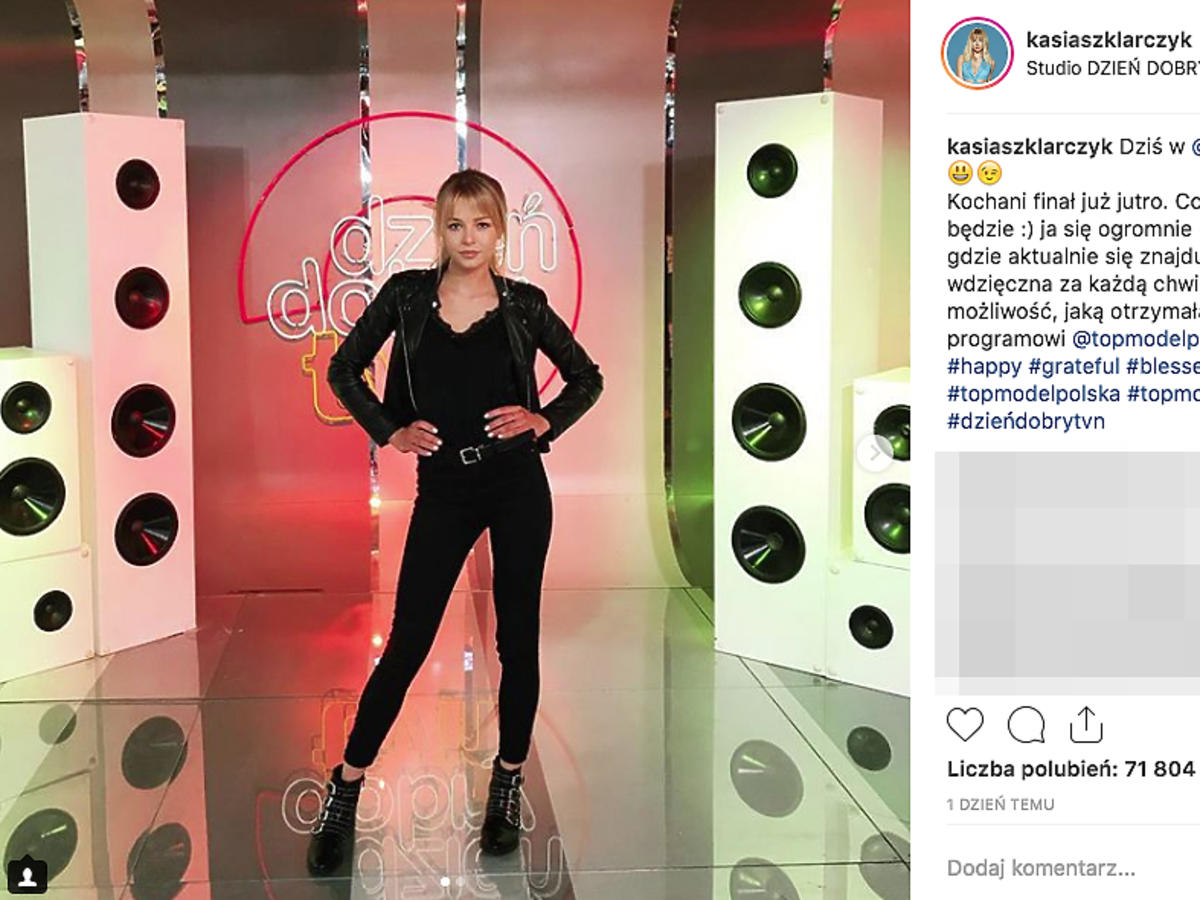Open the kasiaszklarczyk username in the post header
This screenshot has width=1200, height=900.
tap(1108, 39)
